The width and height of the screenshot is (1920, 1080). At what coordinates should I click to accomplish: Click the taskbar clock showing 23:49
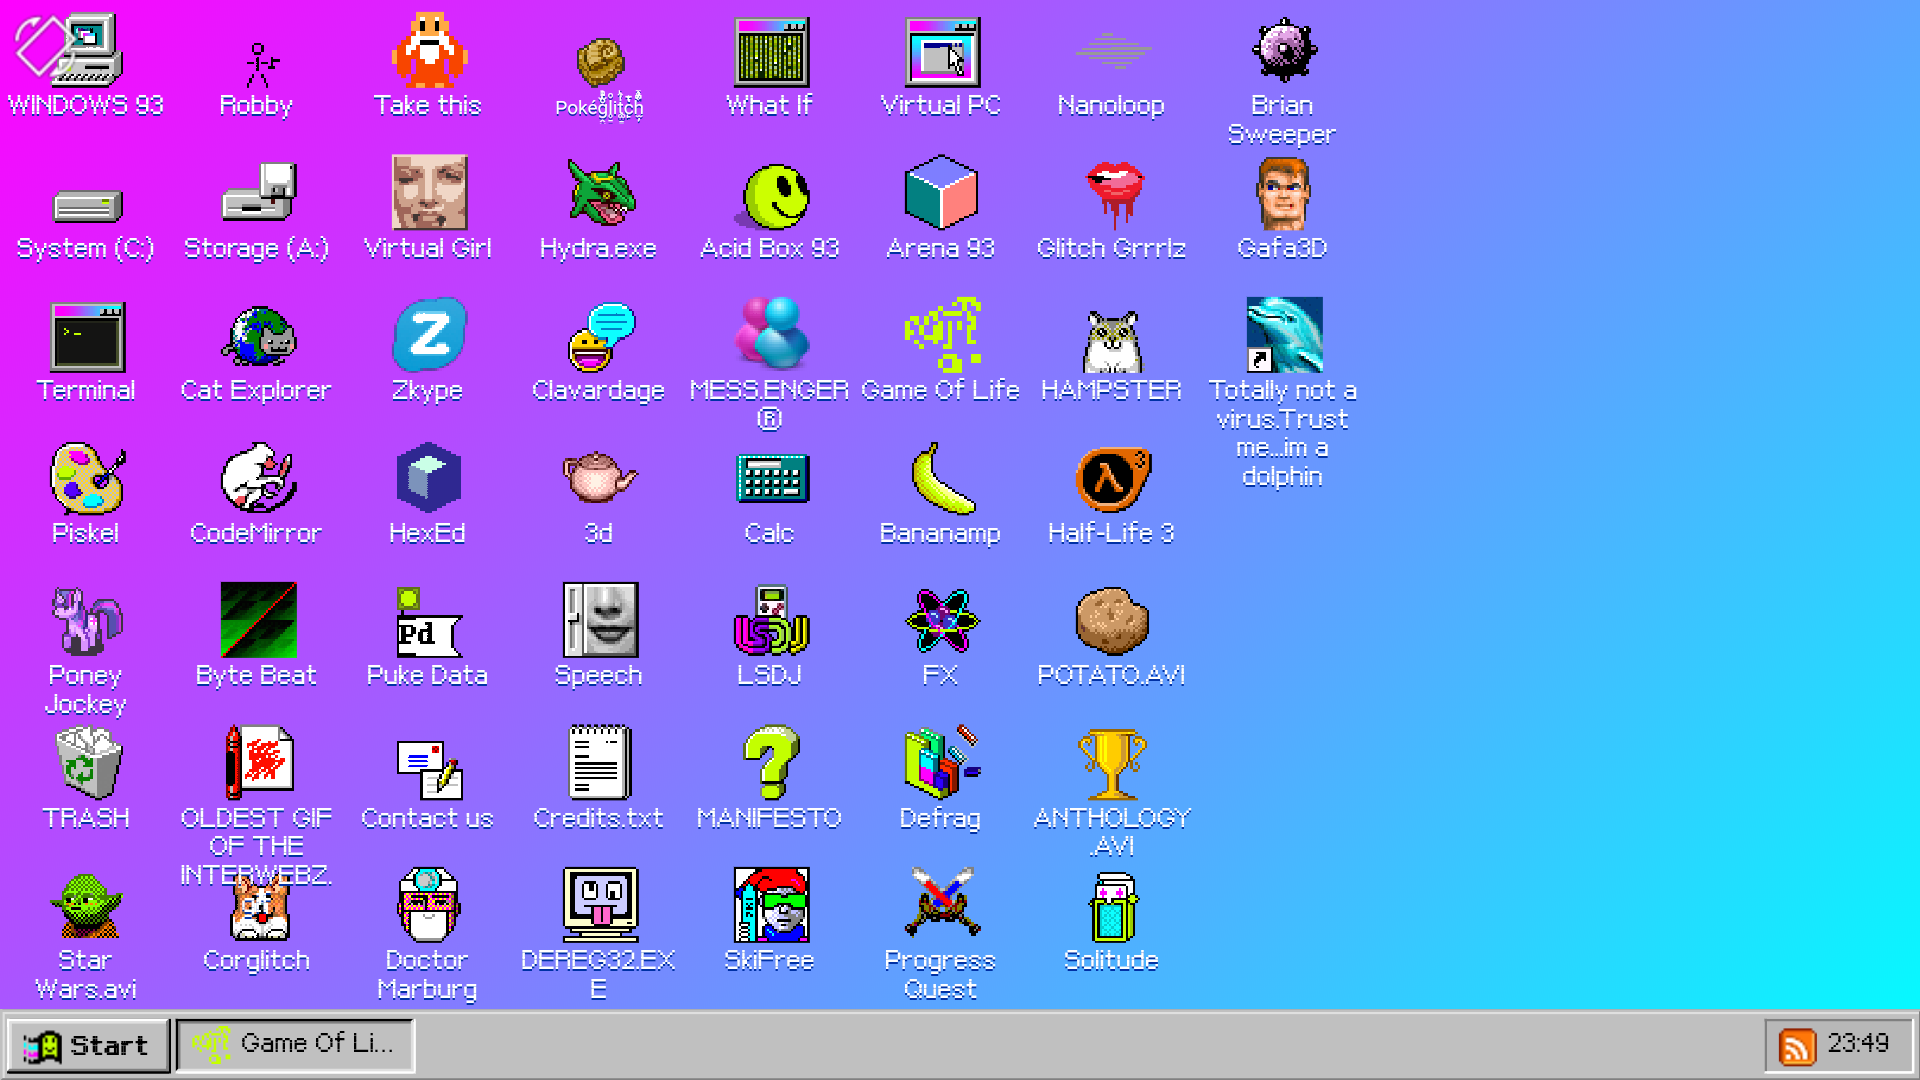coord(1858,1044)
